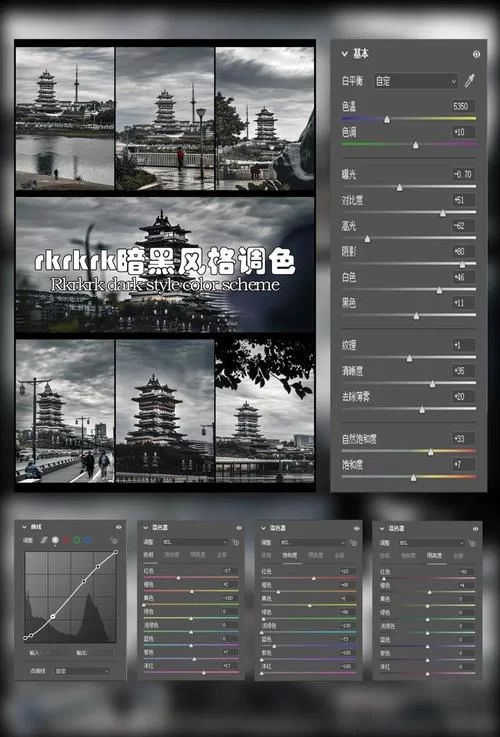Click the 对比度 value field +51
Screen dimensions: 500x737
click(x=463, y=200)
